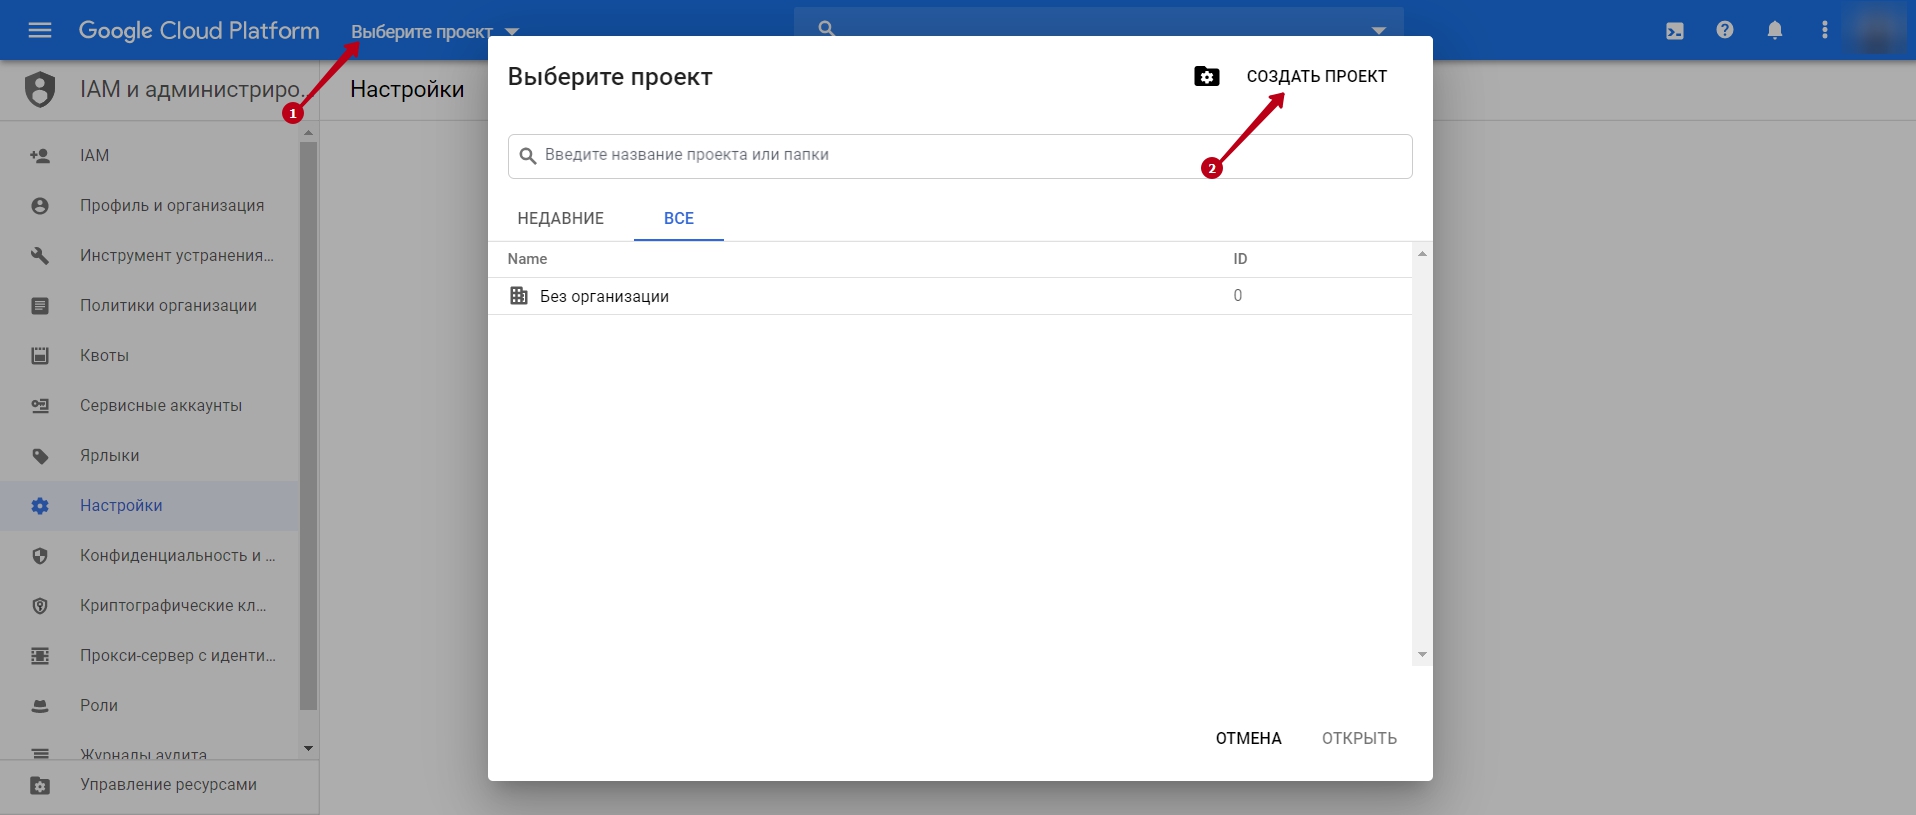This screenshot has width=1916, height=815.
Task: Click the Управление ресурсами folder icon
Action: pyautogui.click(x=40, y=785)
